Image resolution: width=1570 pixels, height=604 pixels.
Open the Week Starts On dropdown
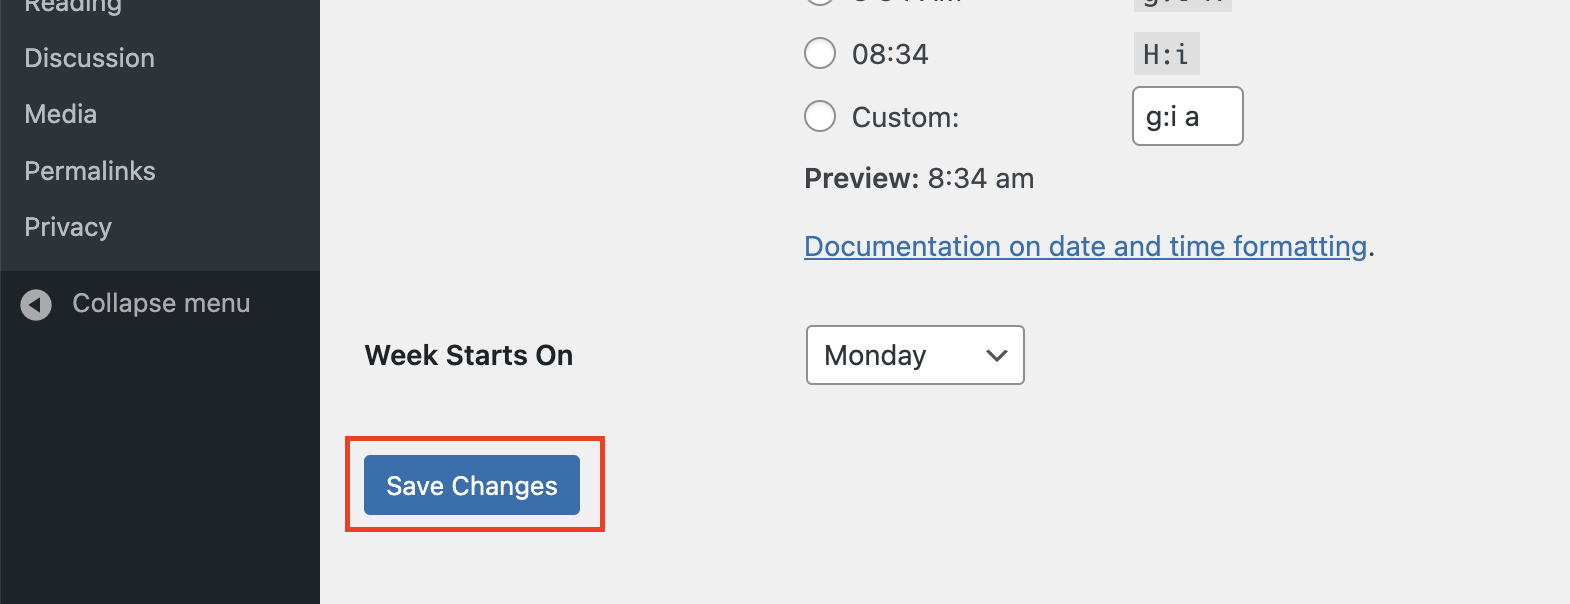coord(914,355)
